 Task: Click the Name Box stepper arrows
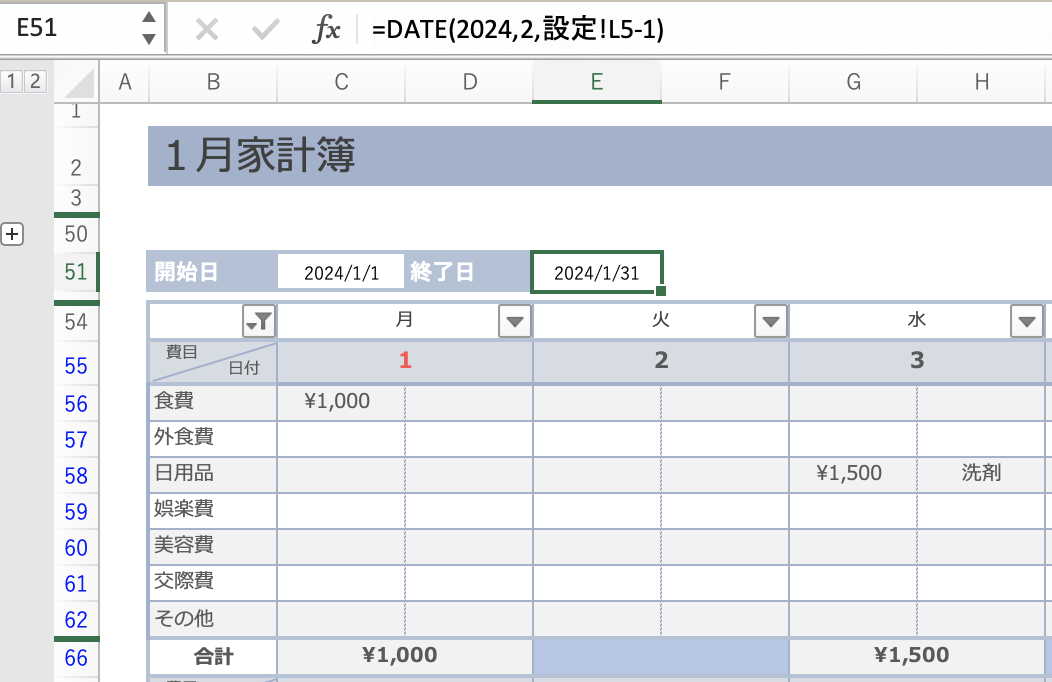point(149,29)
